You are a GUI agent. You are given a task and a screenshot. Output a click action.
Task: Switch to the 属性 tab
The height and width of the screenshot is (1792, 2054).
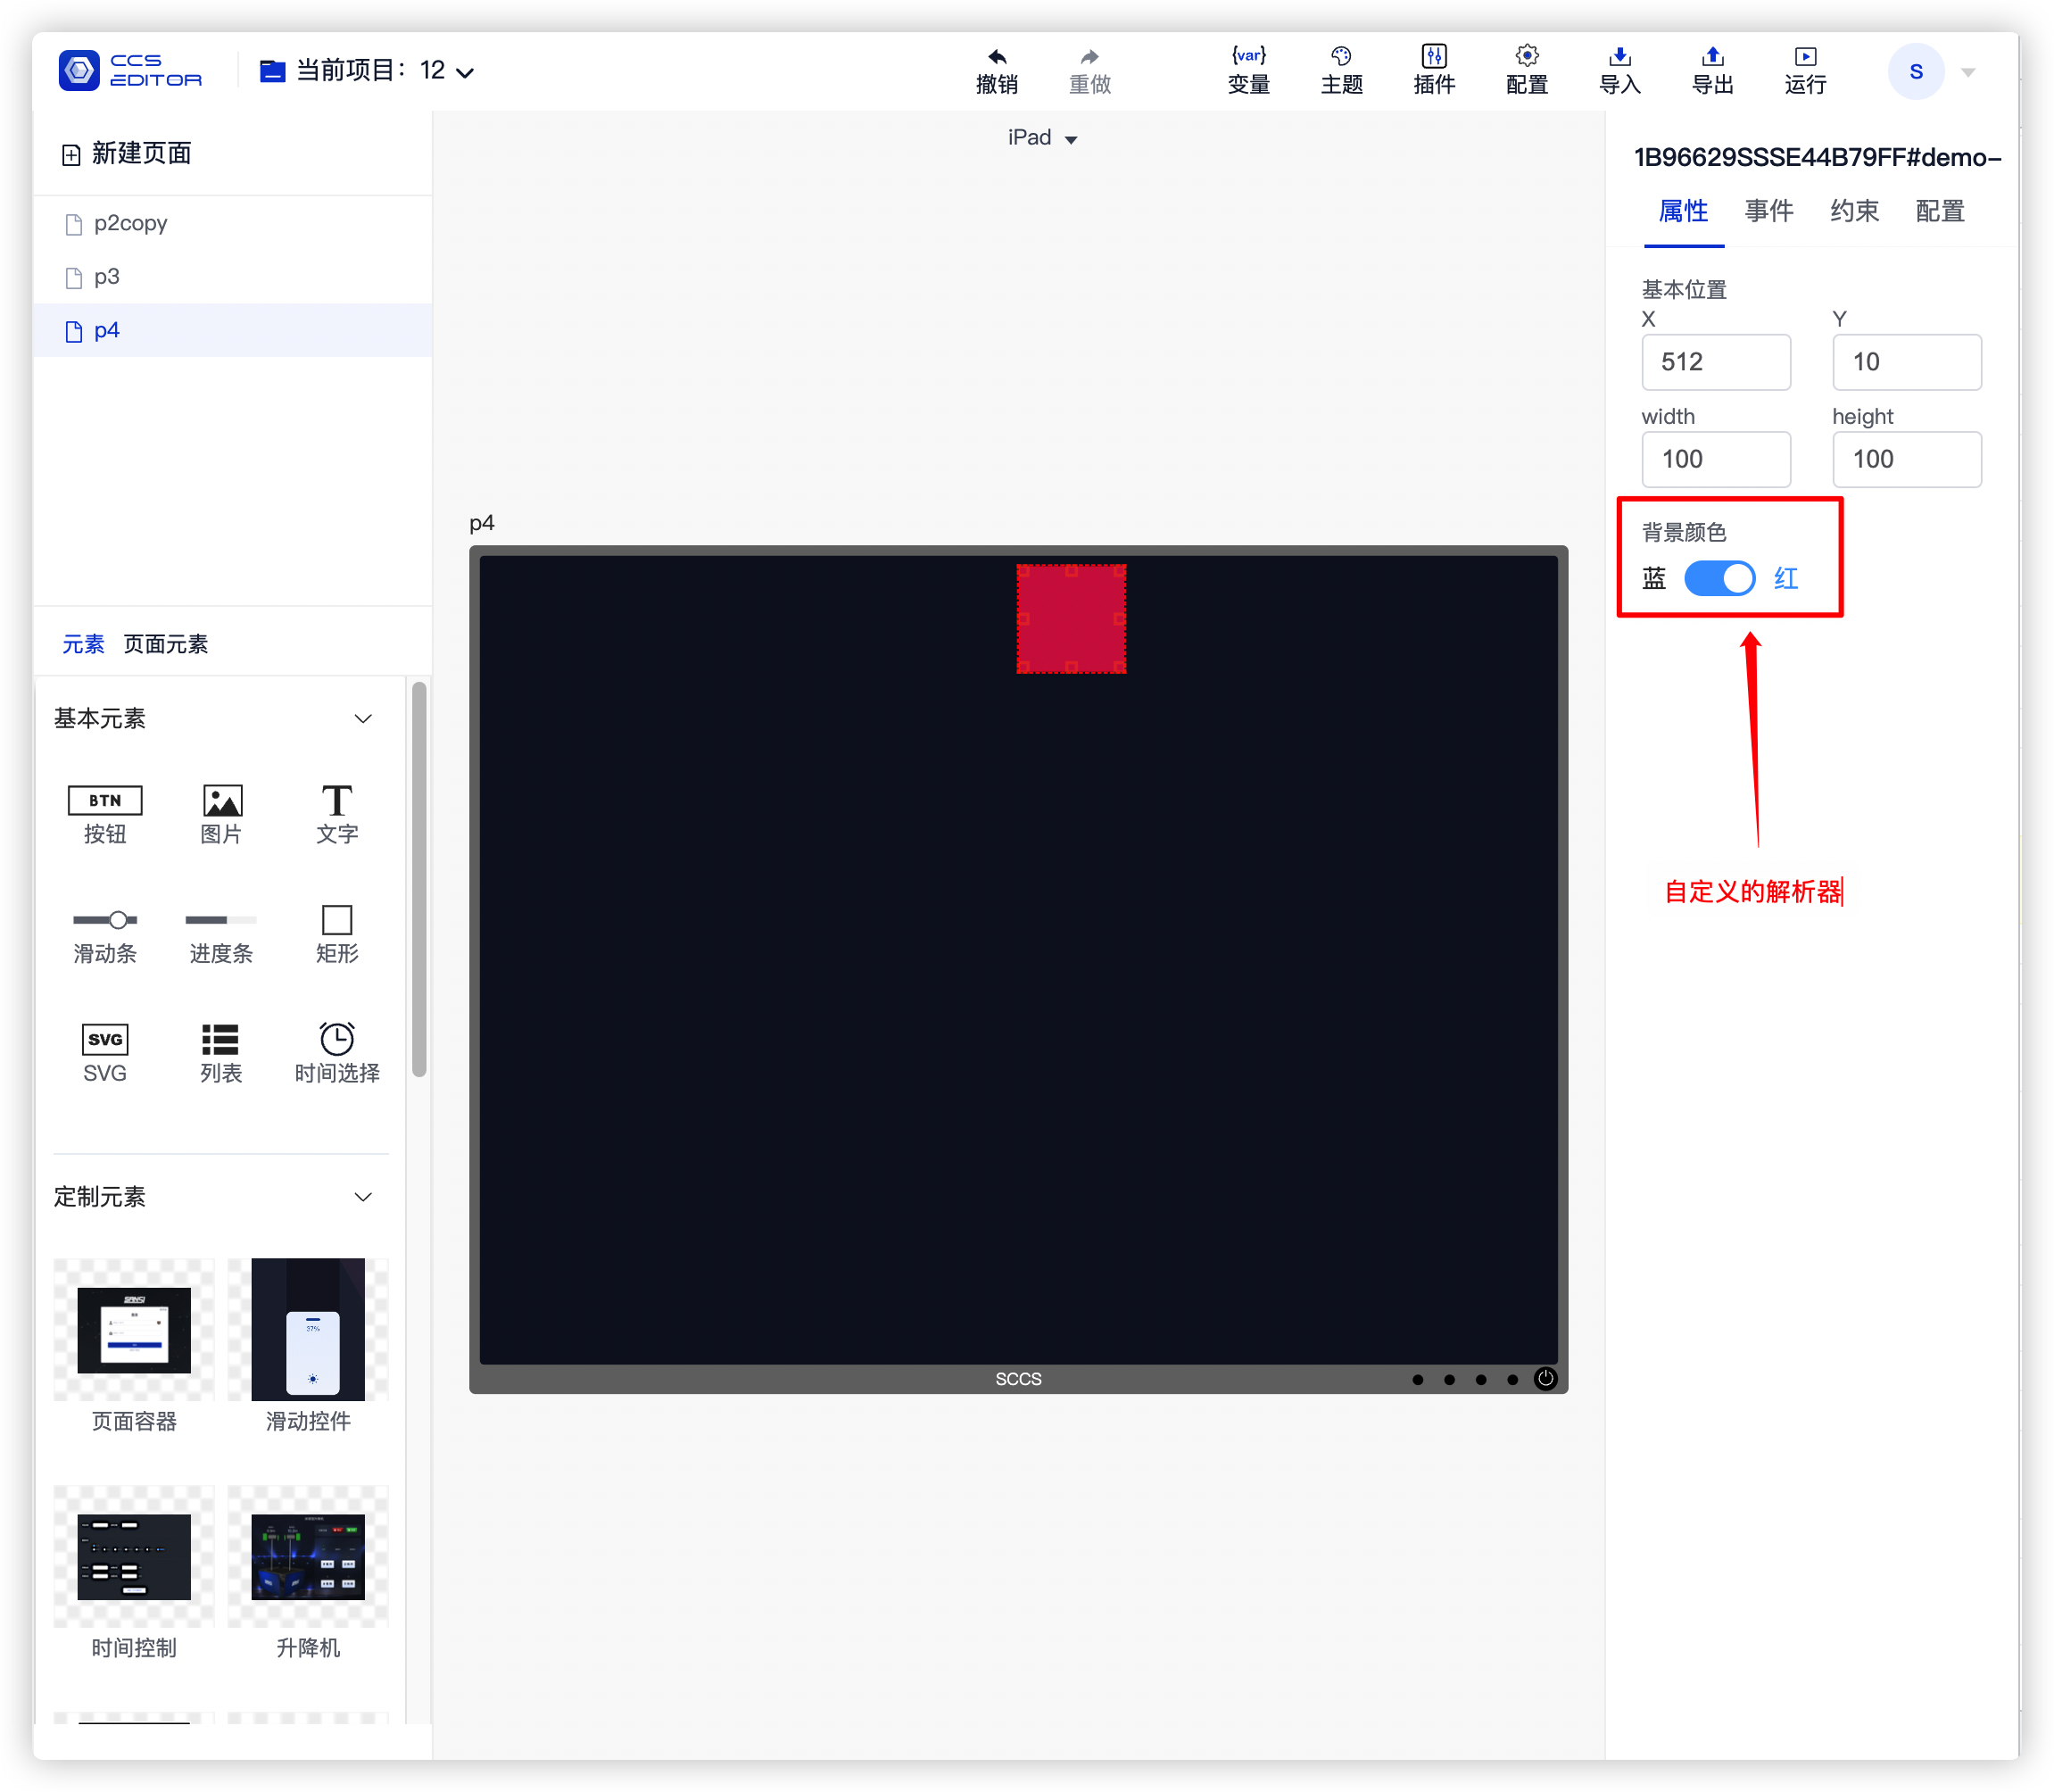click(x=1683, y=211)
